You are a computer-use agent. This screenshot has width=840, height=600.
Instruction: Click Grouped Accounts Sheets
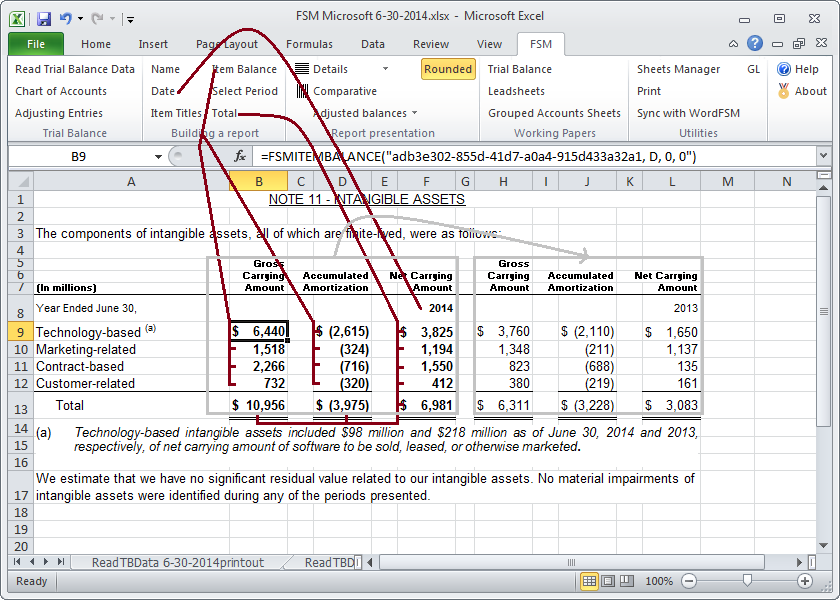click(x=554, y=113)
